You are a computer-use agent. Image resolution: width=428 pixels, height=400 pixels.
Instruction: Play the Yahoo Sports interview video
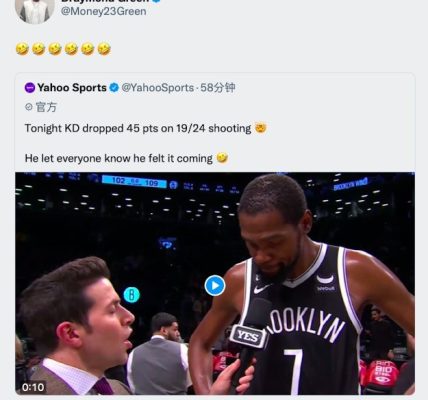[x=215, y=286]
